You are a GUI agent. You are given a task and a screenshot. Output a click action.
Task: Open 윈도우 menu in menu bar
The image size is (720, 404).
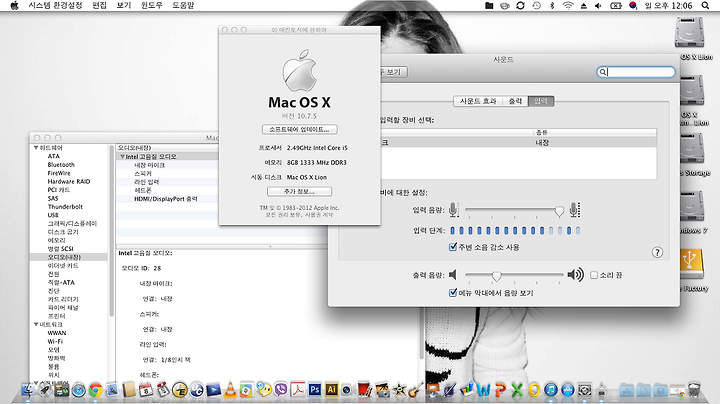click(152, 6)
